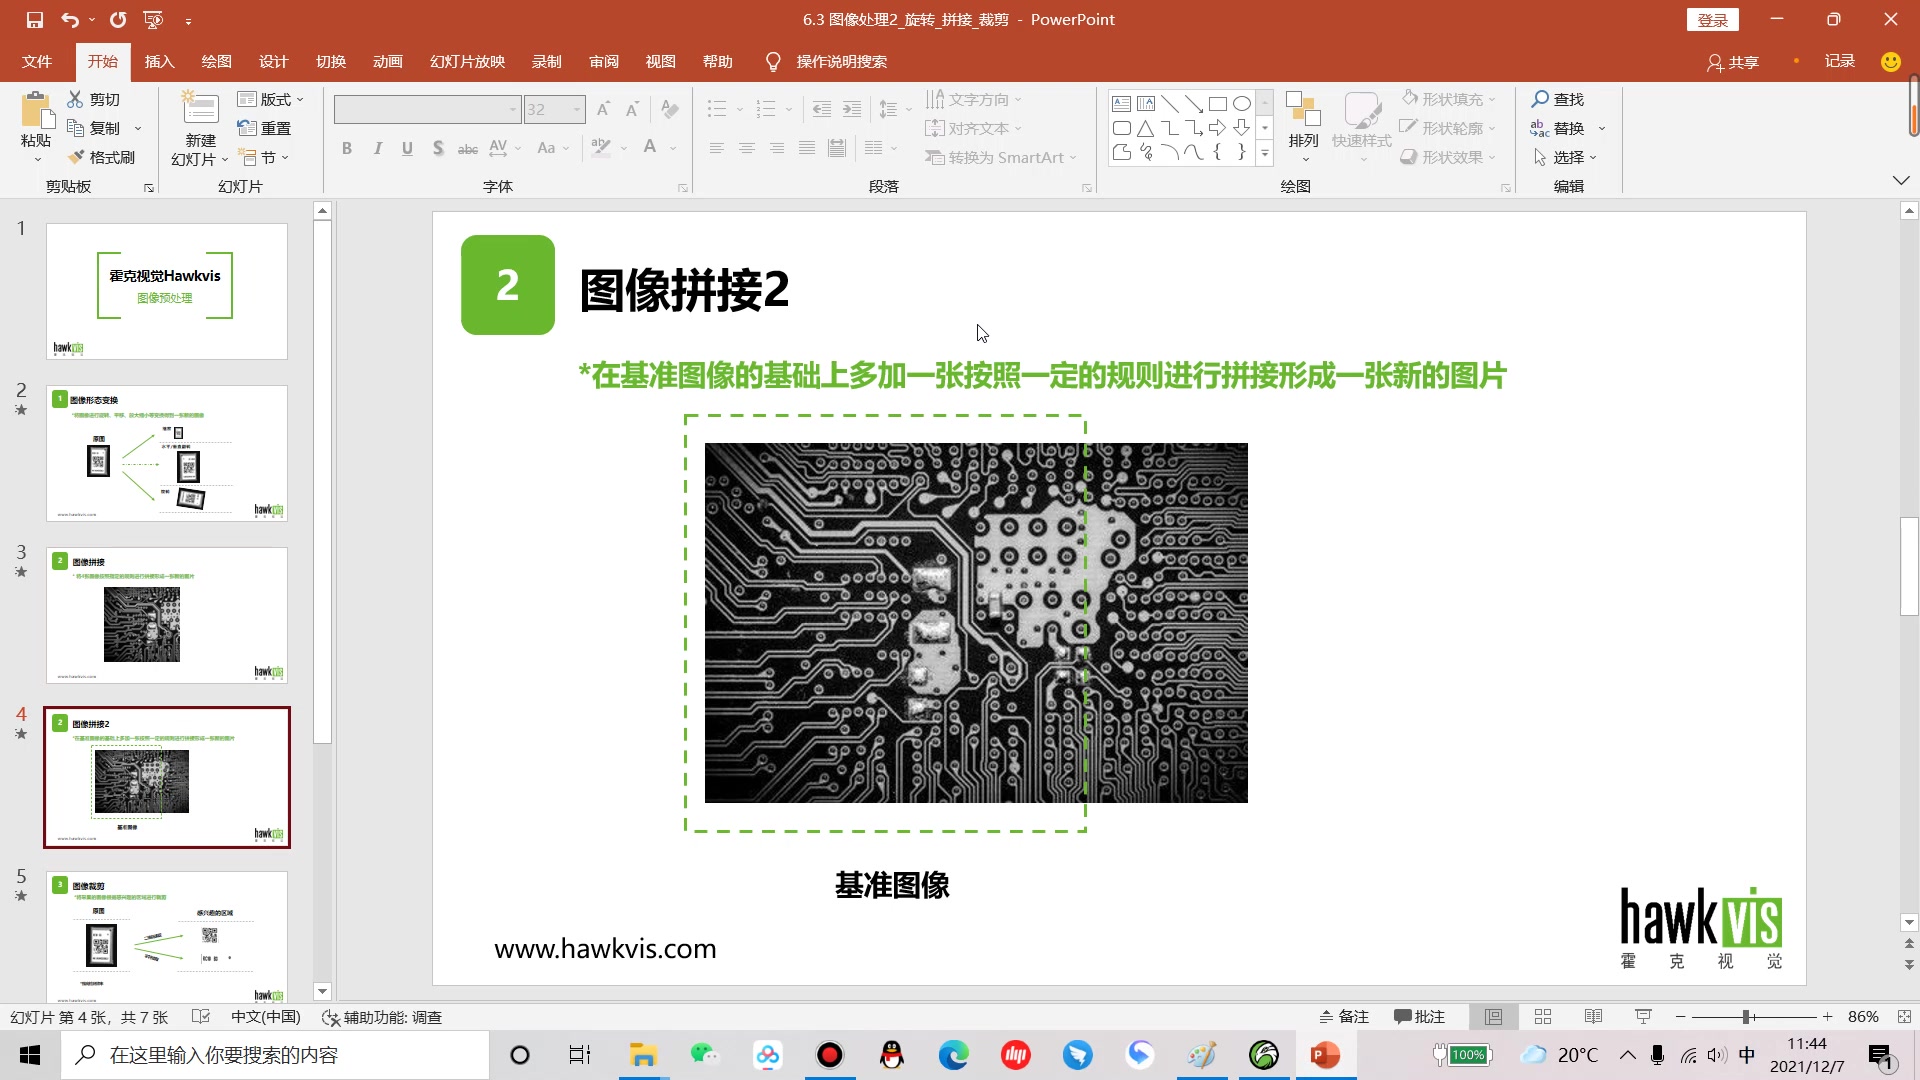The width and height of the screenshot is (1920, 1080).
Task: Fit slide to current window icon
Action: click(1904, 1016)
